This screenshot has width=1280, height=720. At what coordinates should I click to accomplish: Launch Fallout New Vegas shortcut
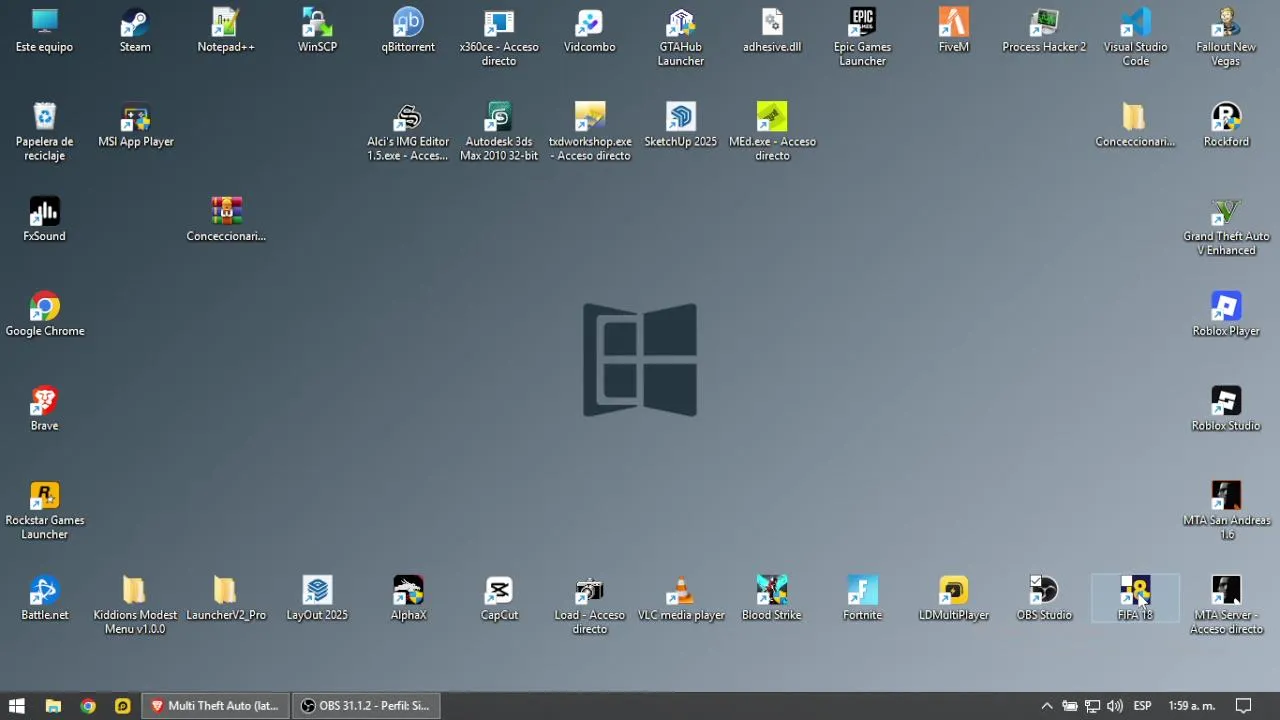coord(1226,38)
